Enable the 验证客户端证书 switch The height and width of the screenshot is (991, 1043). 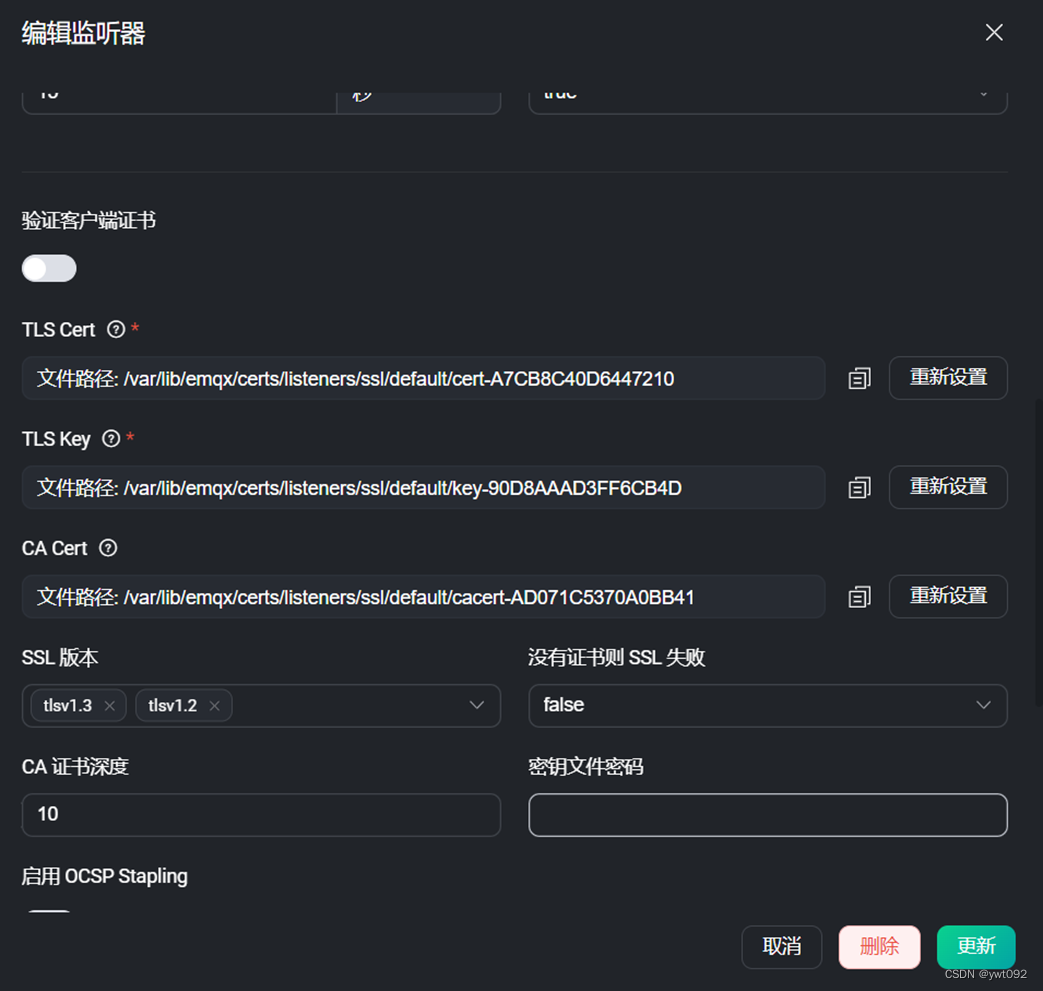[x=48, y=268]
